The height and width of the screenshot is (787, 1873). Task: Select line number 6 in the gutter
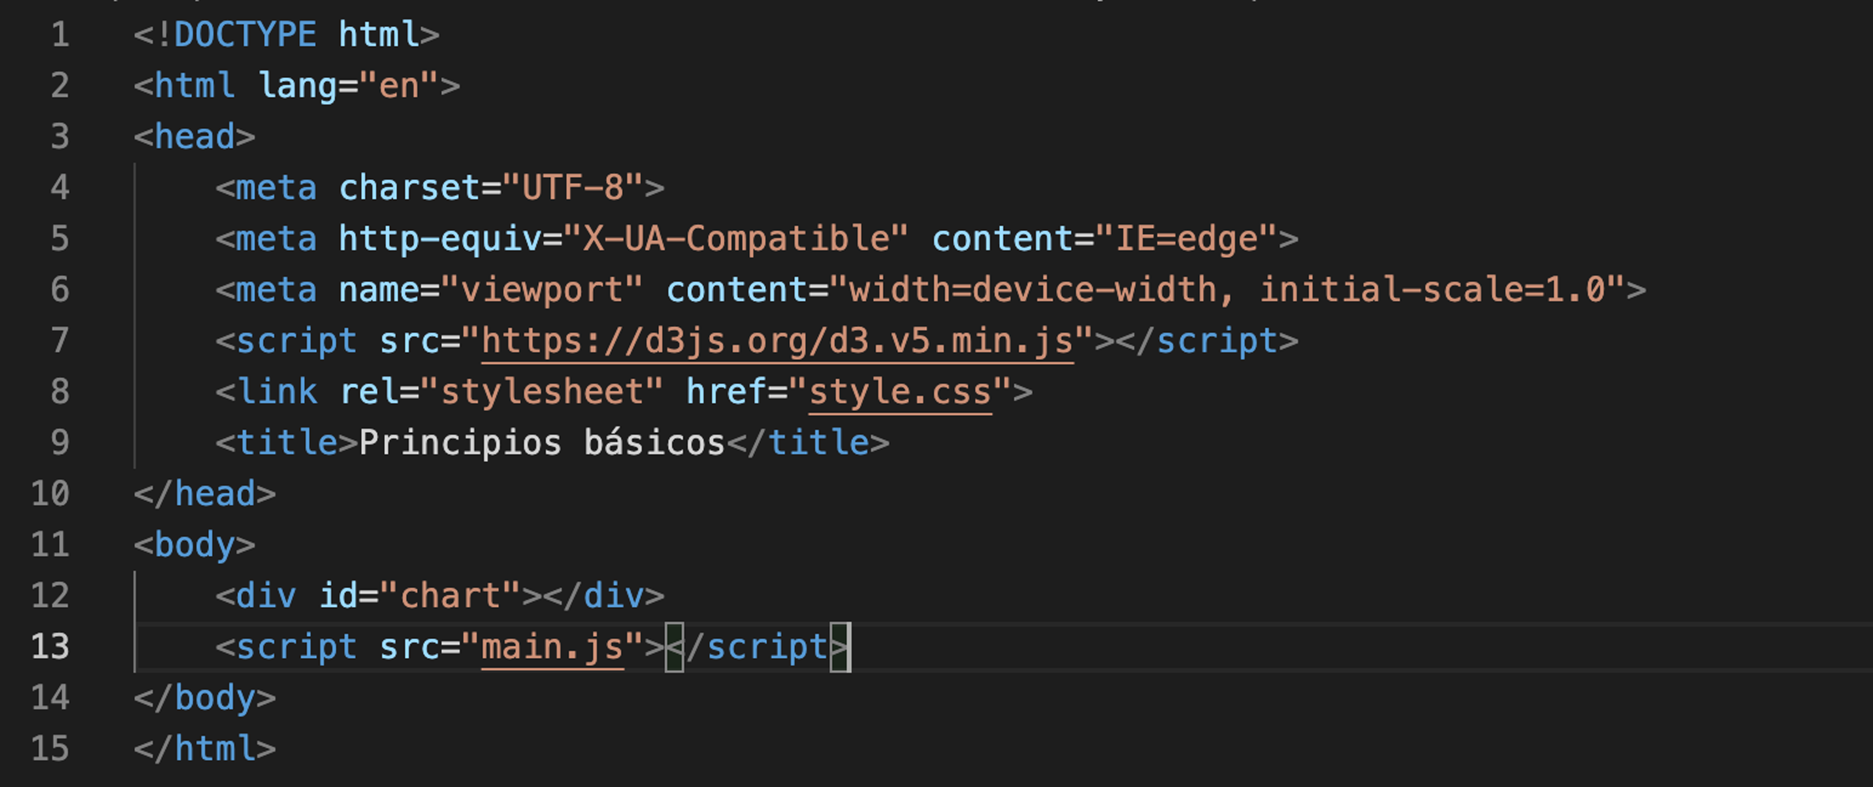tap(60, 290)
